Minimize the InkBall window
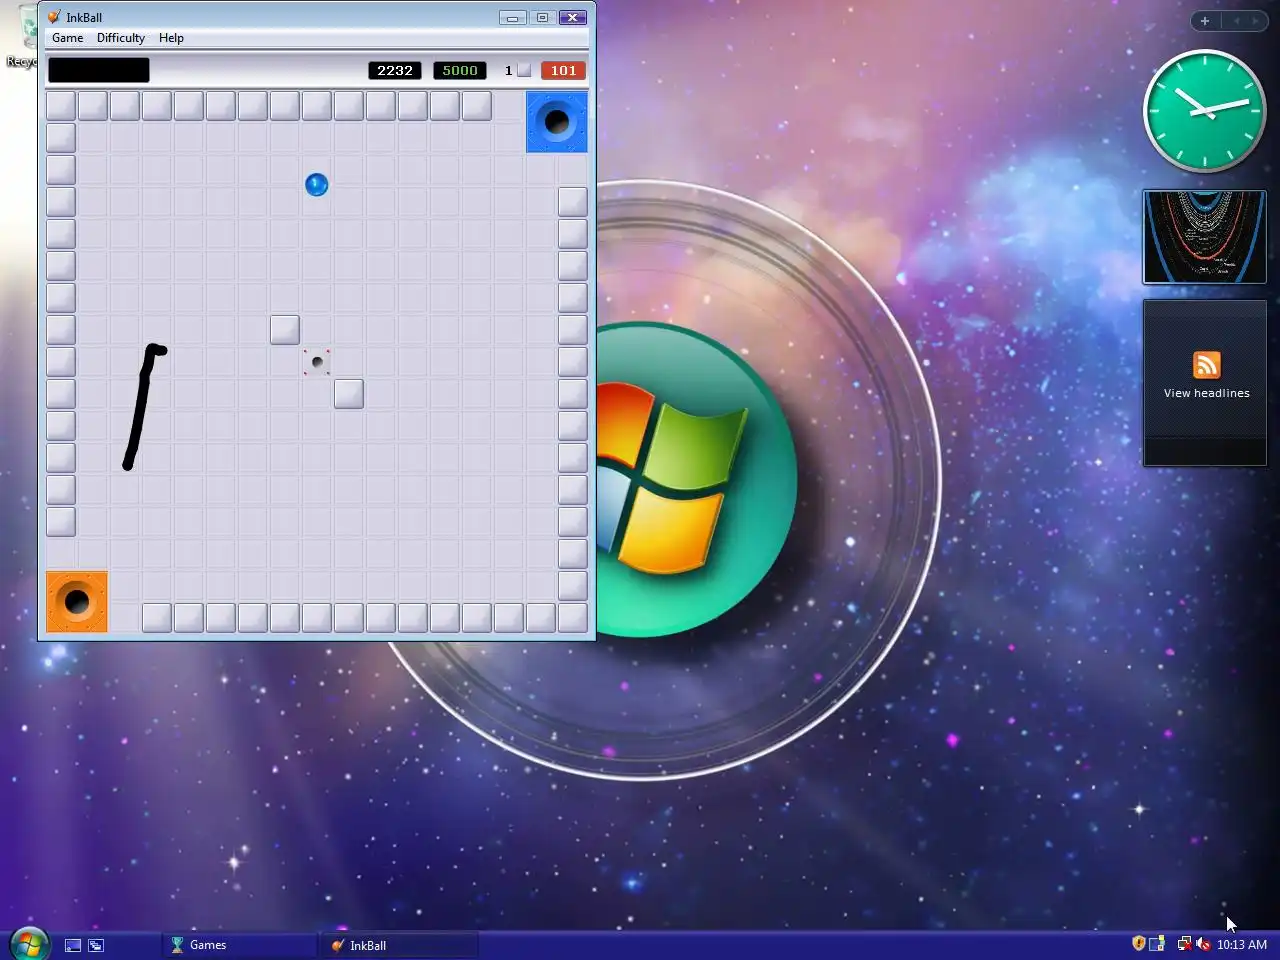The image size is (1280, 960). tap(512, 17)
